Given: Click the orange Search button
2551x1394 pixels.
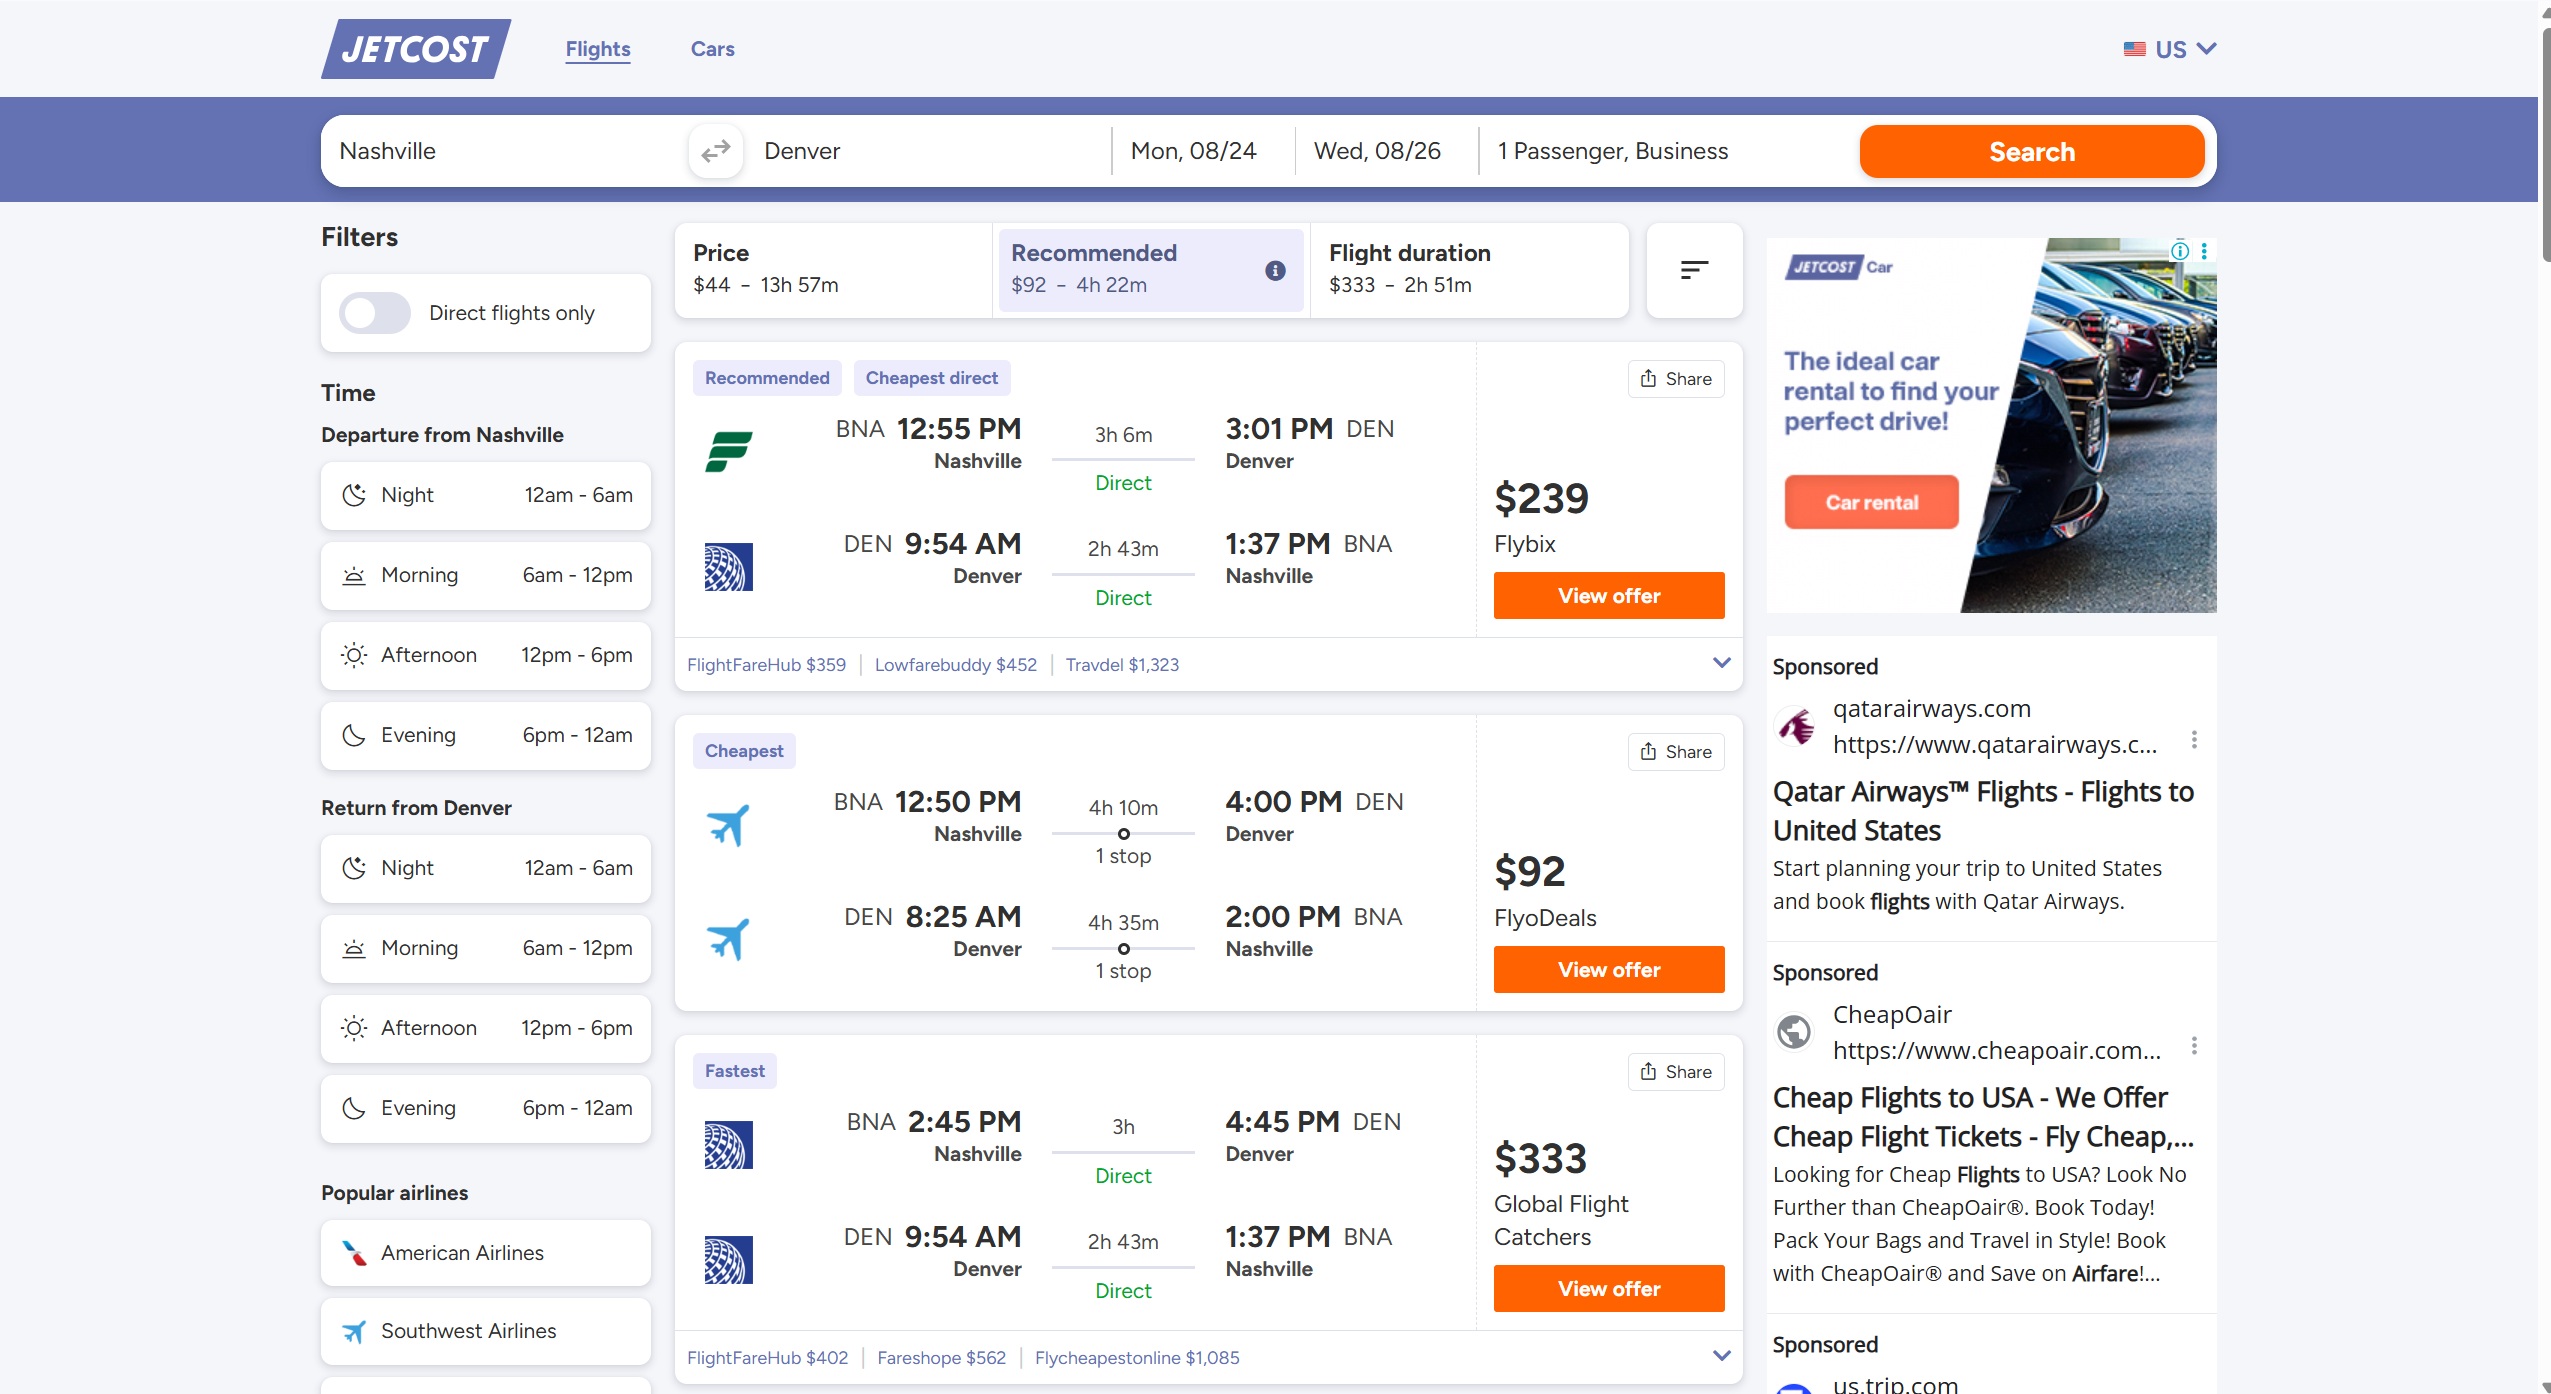Looking at the screenshot, I should pyautogui.click(x=2032, y=152).
